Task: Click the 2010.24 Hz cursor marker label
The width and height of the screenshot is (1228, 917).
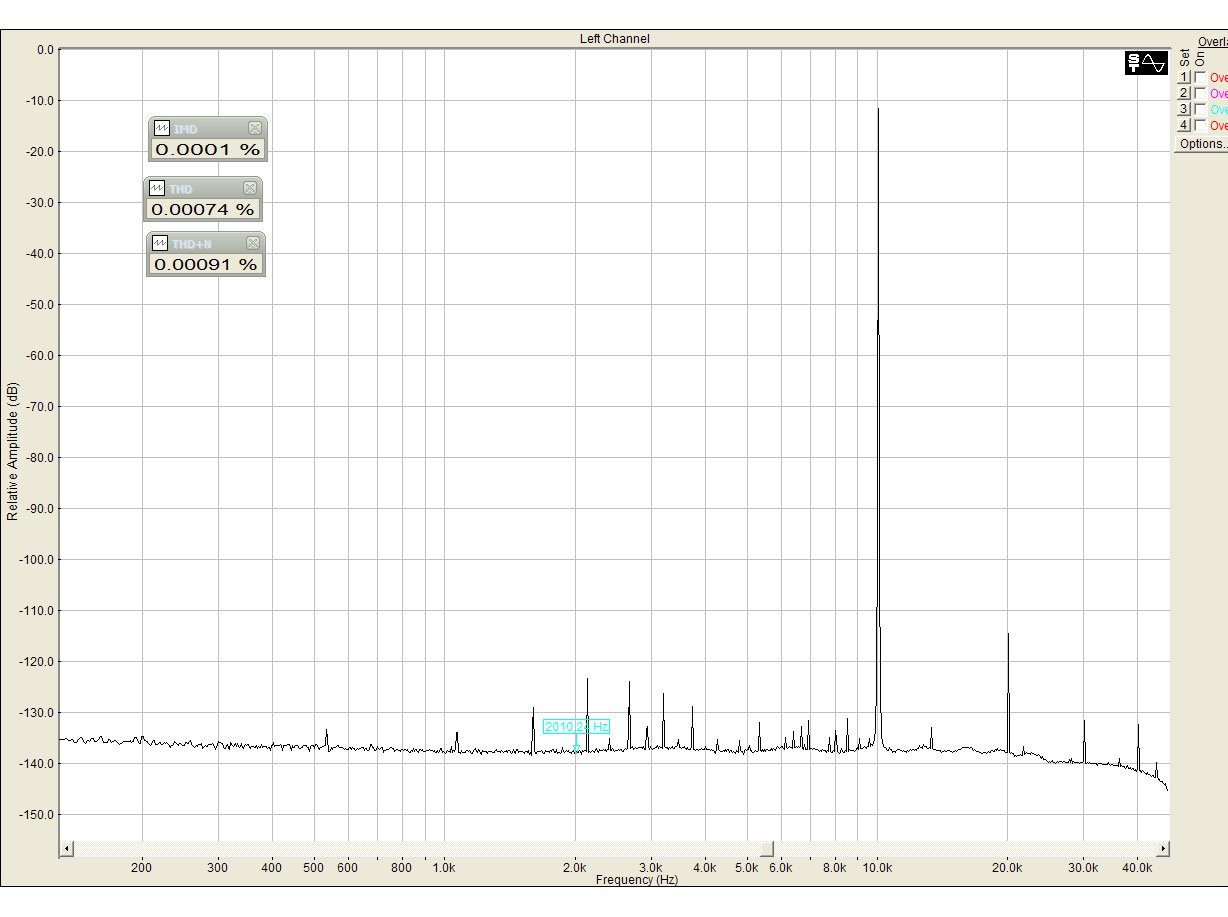Action: point(576,727)
